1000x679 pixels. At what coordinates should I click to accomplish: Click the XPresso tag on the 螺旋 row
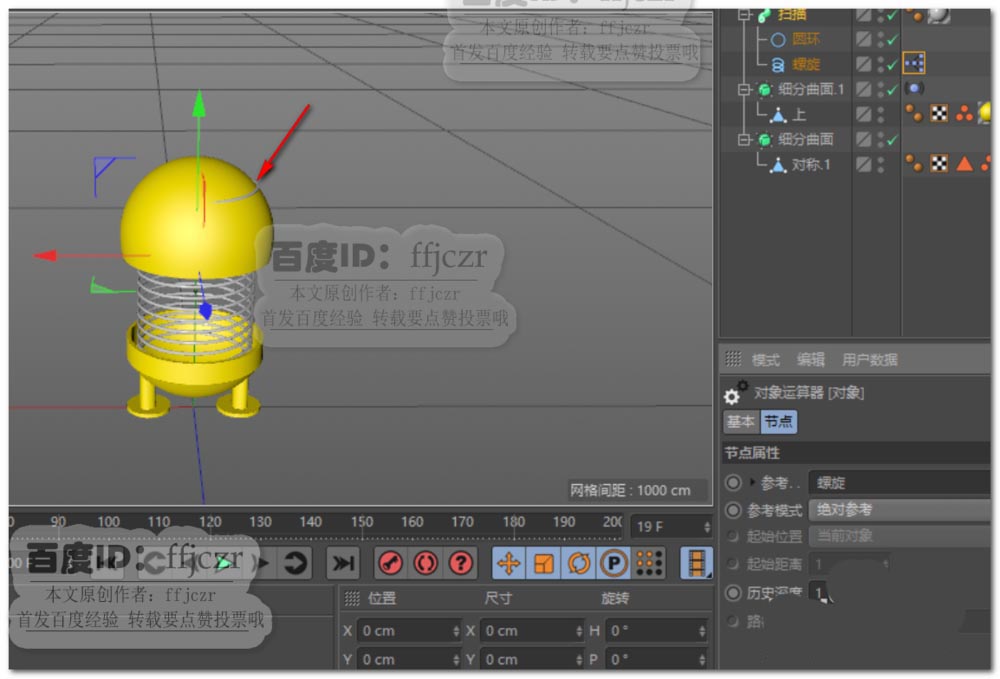(913, 63)
